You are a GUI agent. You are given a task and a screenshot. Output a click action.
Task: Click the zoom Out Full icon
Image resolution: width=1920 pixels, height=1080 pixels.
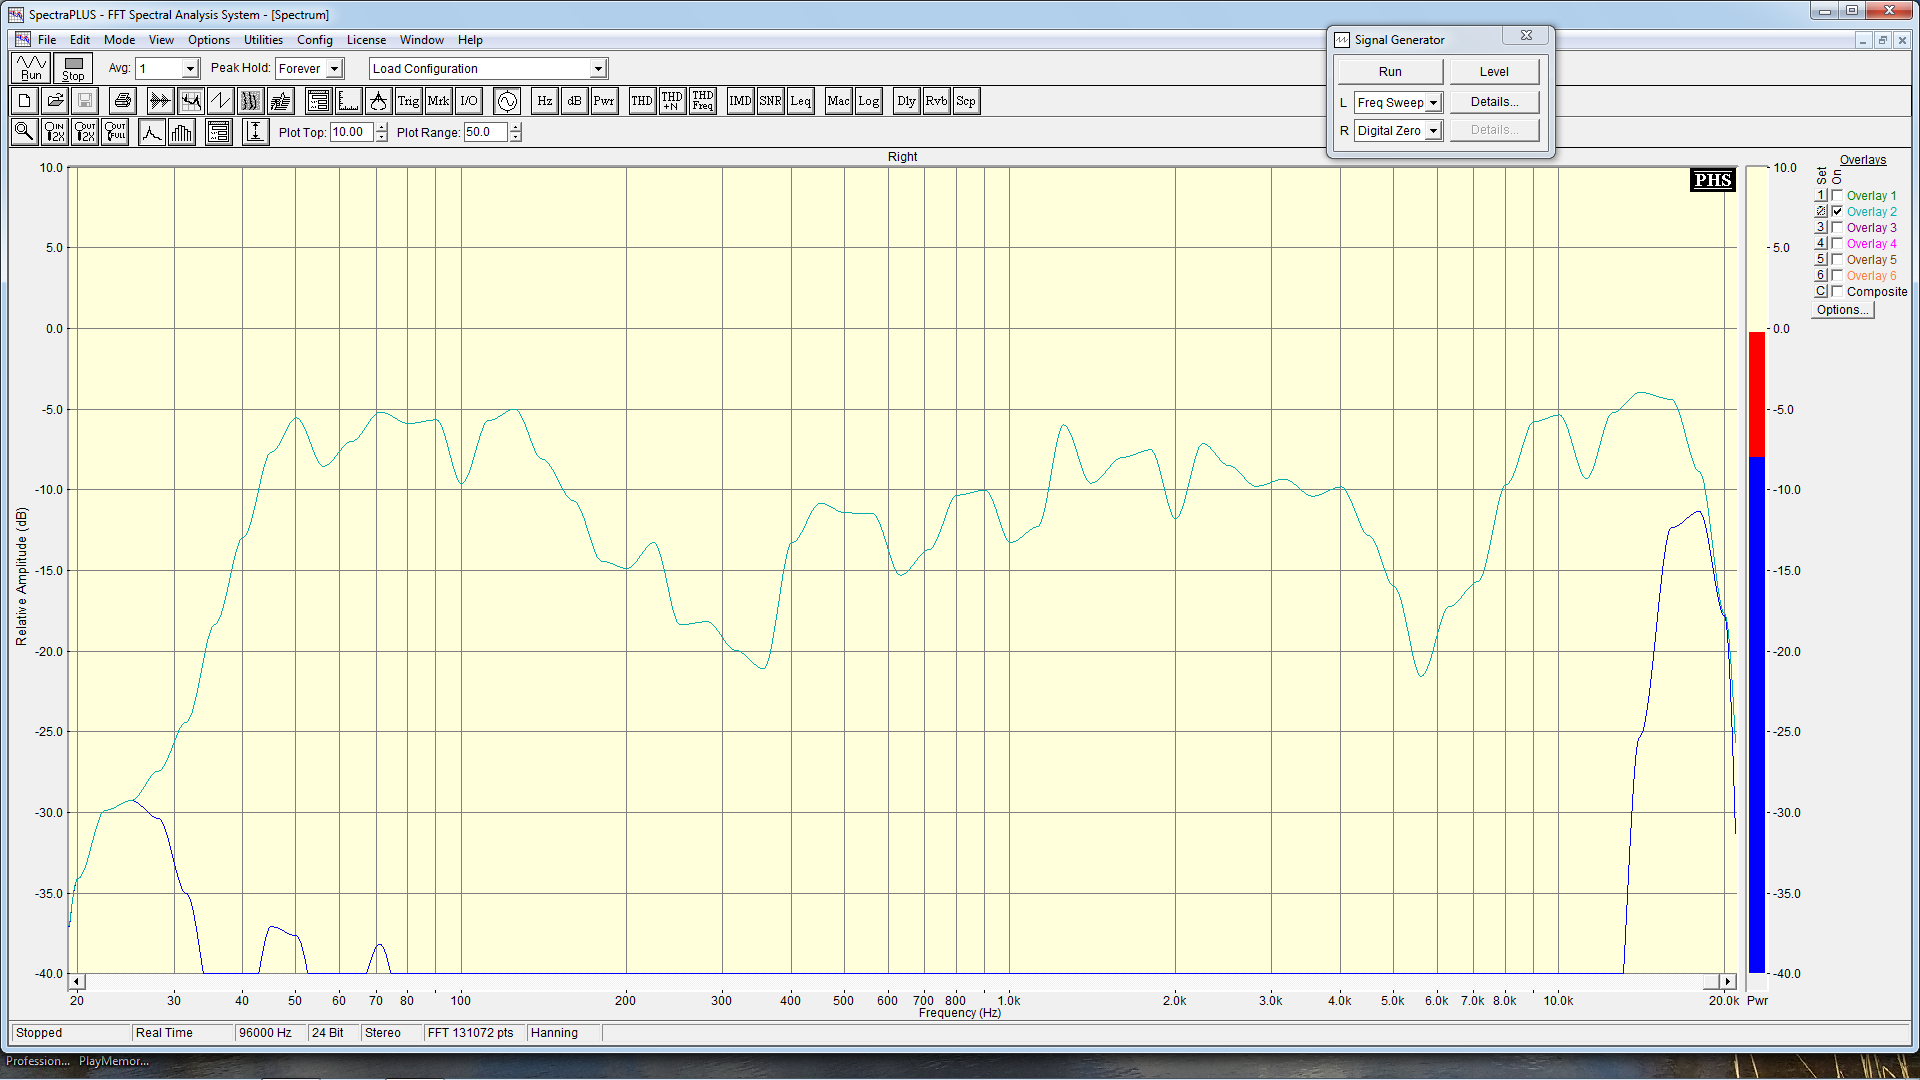click(115, 132)
